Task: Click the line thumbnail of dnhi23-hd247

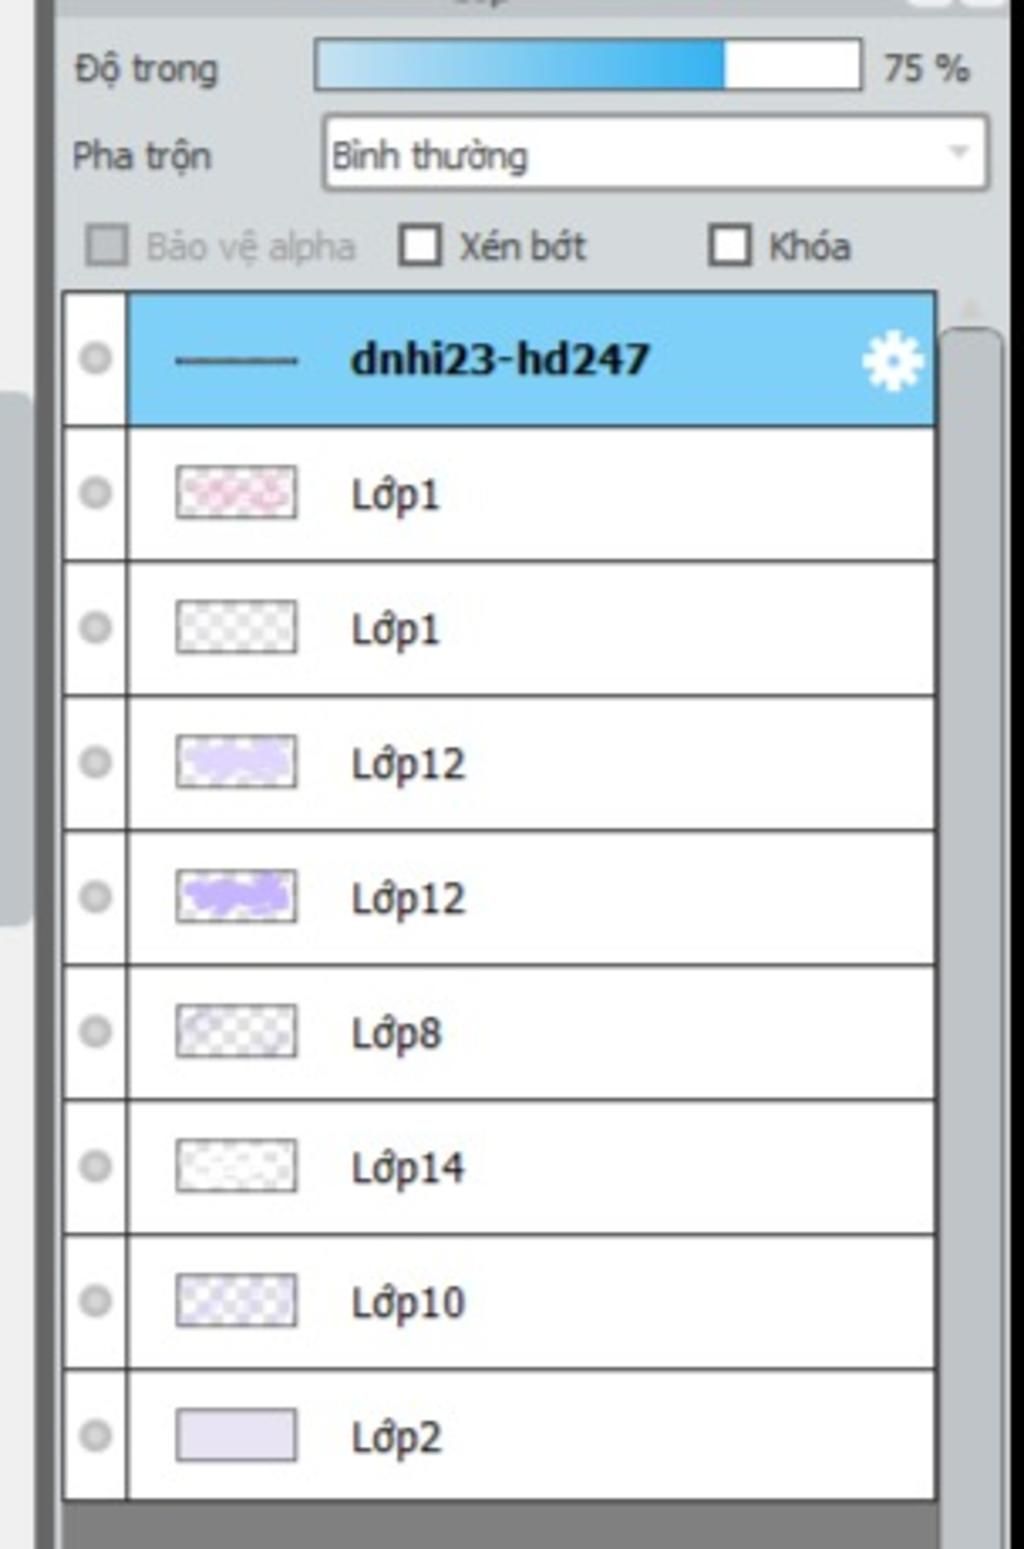Action: [x=236, y=360]
